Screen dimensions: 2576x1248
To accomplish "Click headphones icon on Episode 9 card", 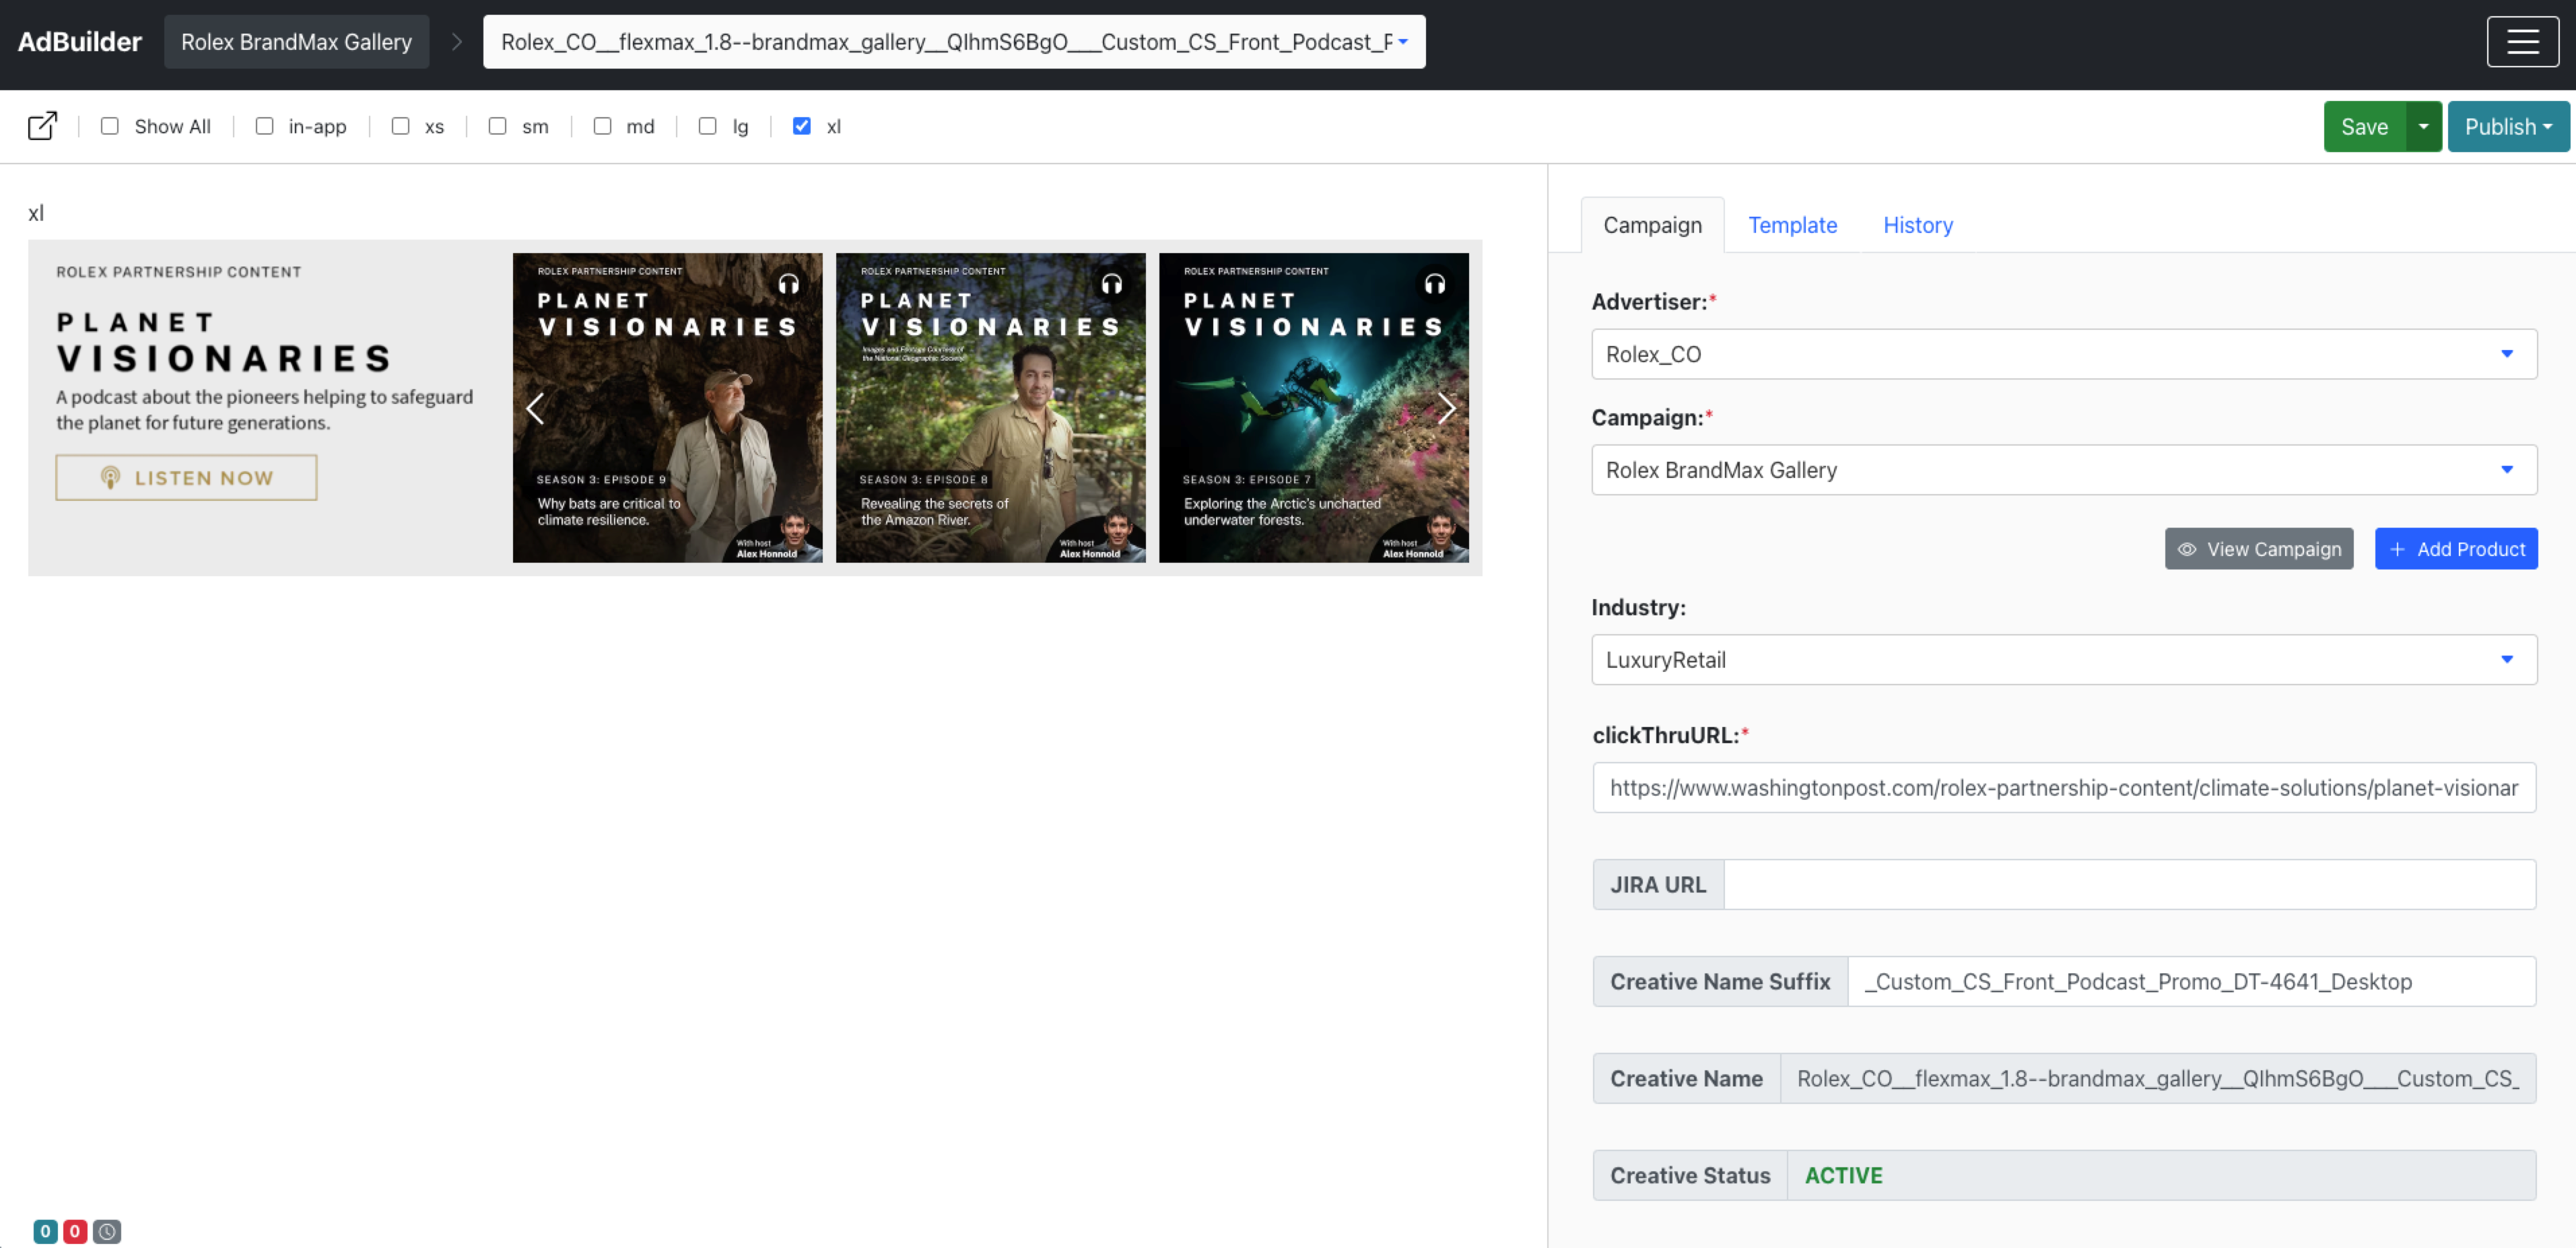I will [789, 284].
